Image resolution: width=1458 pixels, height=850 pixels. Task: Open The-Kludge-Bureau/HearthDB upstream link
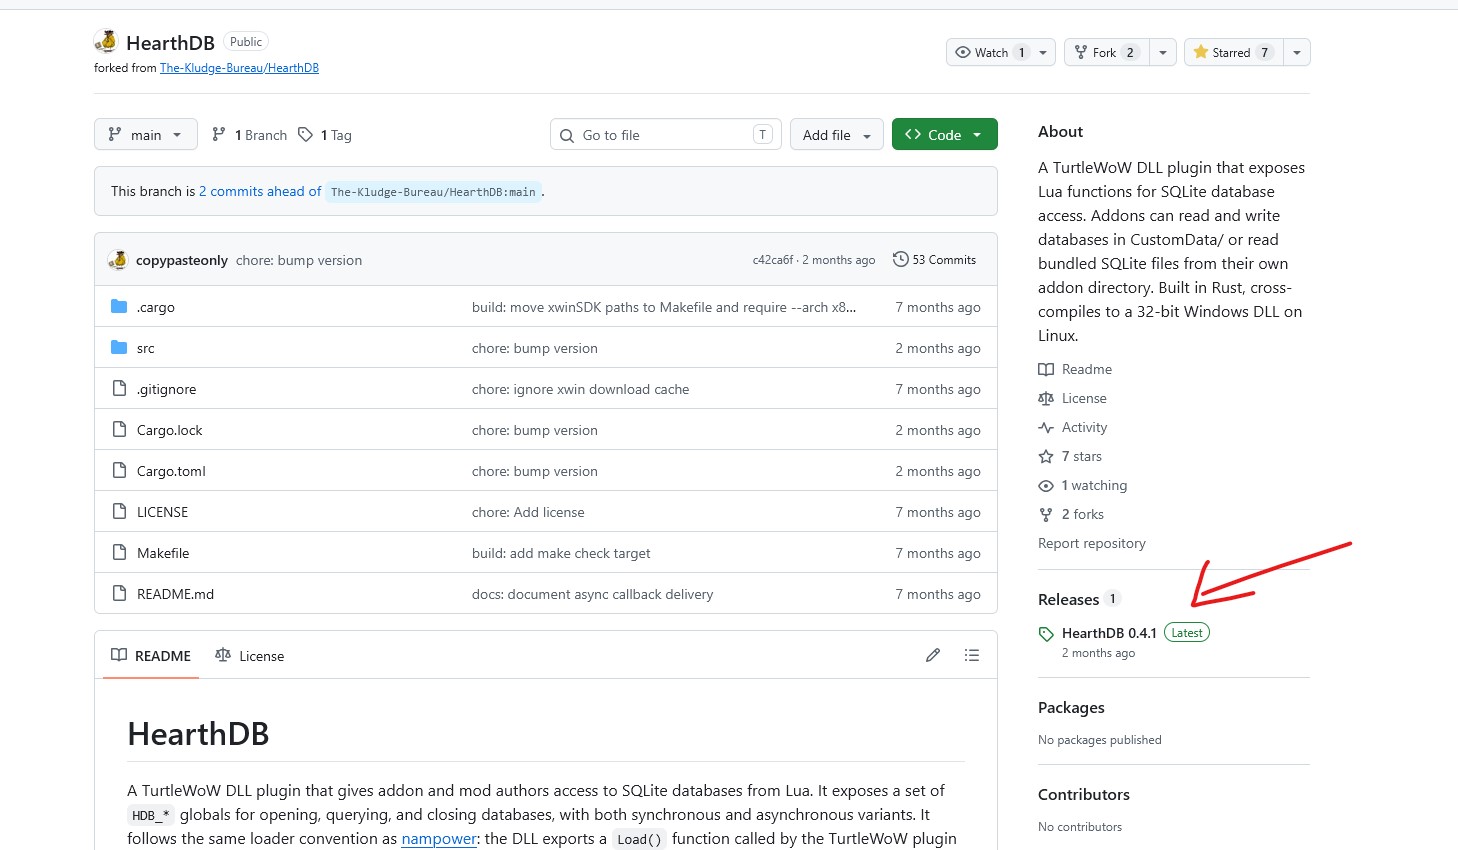(239, 68)
